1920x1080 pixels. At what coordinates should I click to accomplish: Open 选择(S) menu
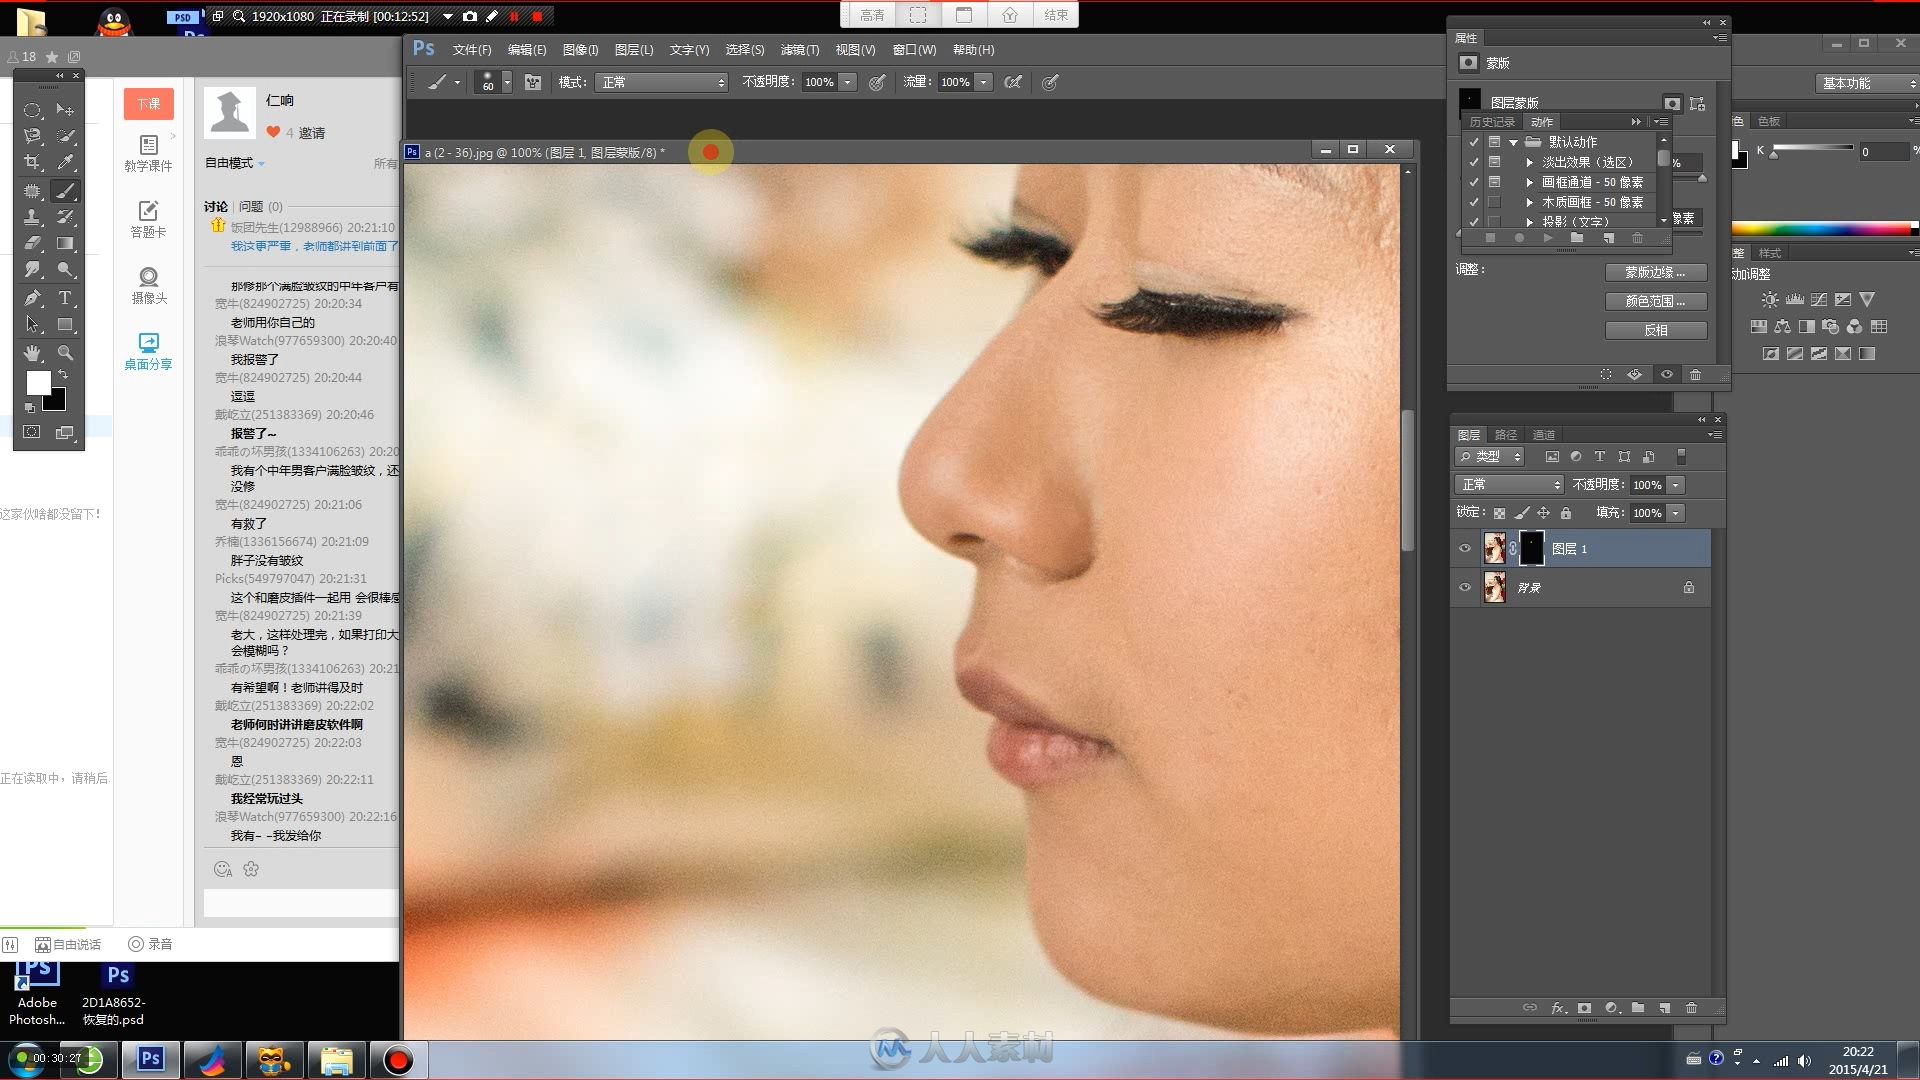pos(744,49)
